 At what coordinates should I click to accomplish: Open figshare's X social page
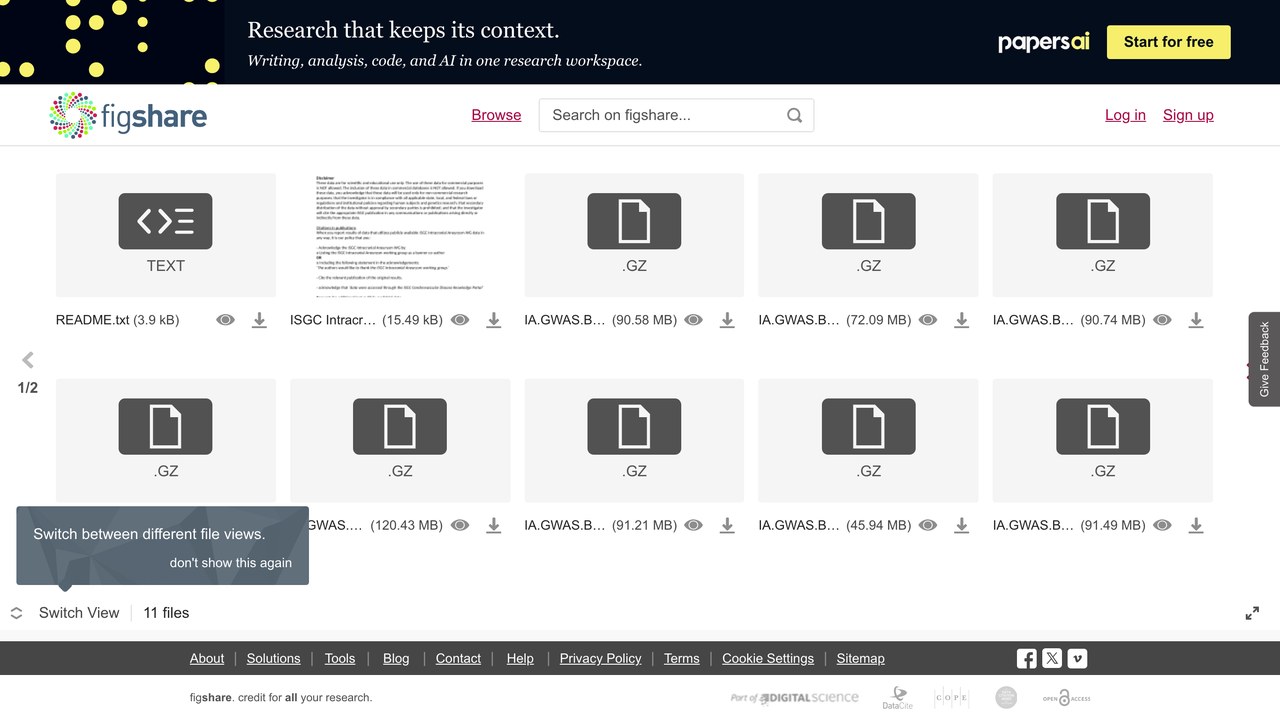tap(1052, 658)
